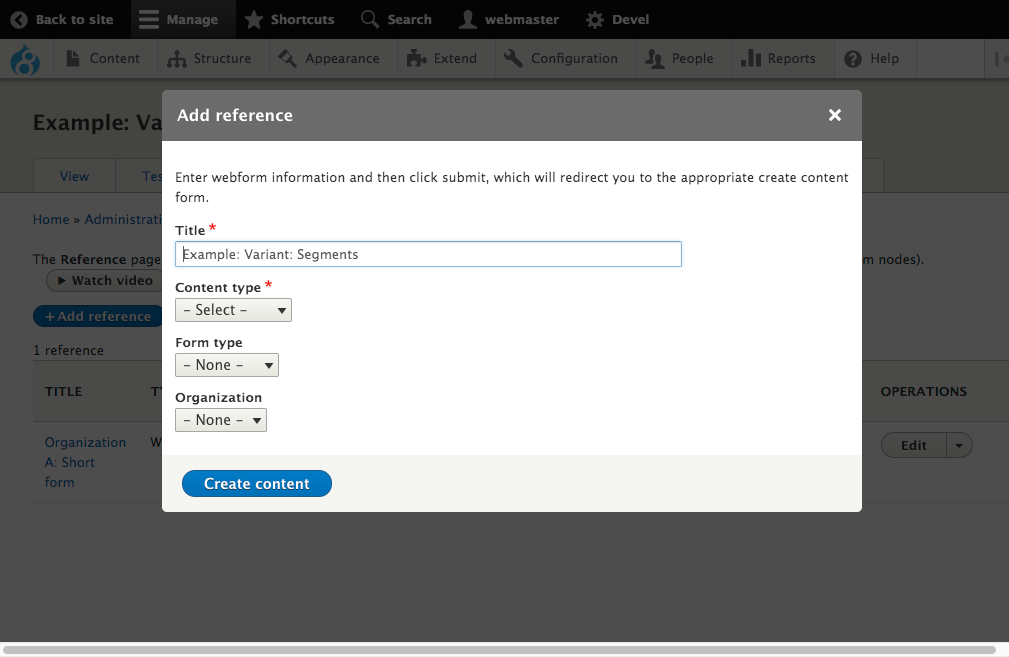Click the Edit button in Operations
This screenshot has width=1009, height=657.
(x=913, y=445)
